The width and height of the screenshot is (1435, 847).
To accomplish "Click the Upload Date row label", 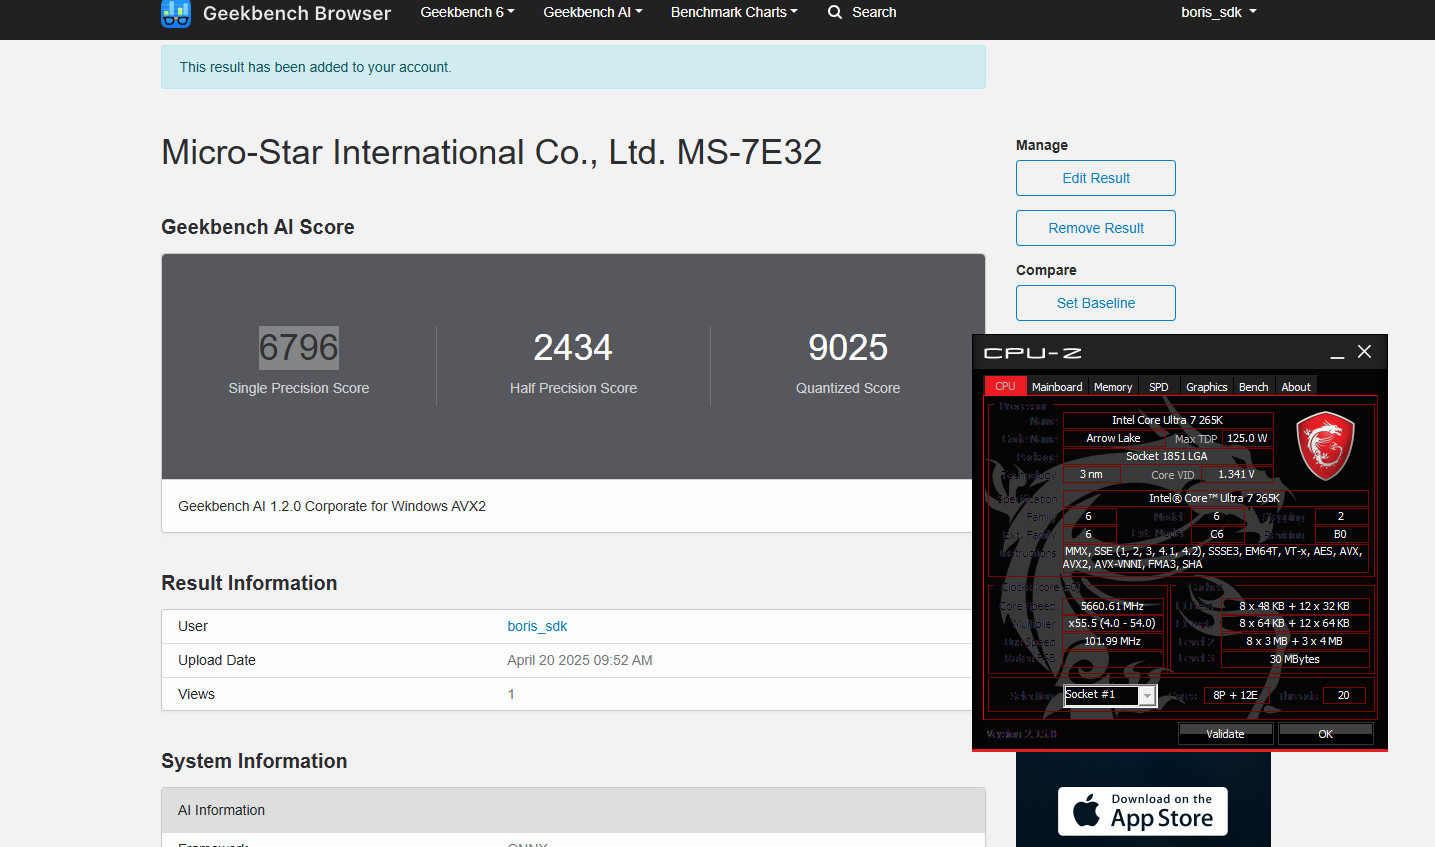I will point(217,660).
